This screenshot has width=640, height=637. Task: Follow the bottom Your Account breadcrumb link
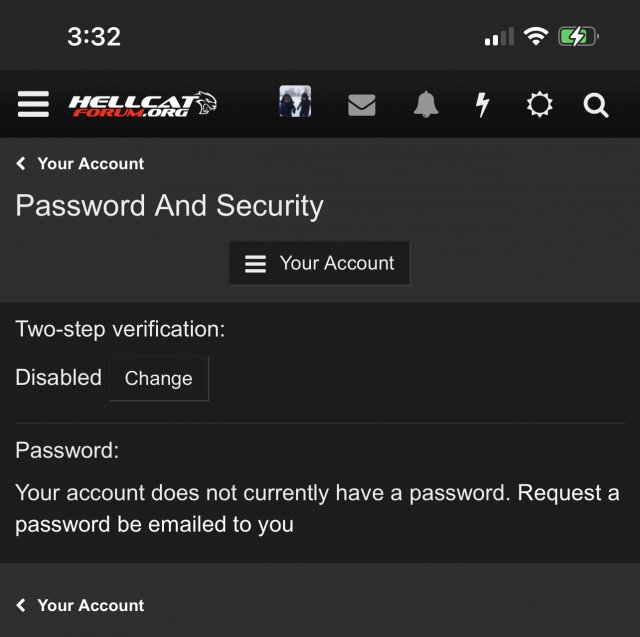(90, 605)
